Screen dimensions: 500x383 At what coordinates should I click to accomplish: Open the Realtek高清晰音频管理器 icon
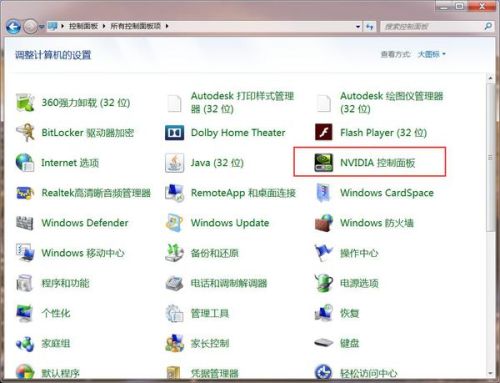click(x=25, y=193)
